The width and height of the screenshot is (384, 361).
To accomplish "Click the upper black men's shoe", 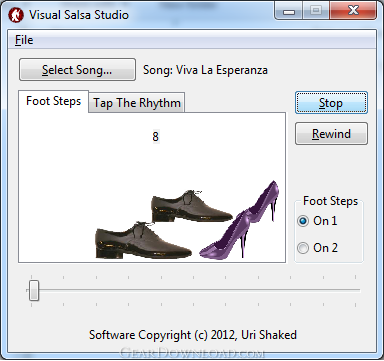I will (191, 206).
